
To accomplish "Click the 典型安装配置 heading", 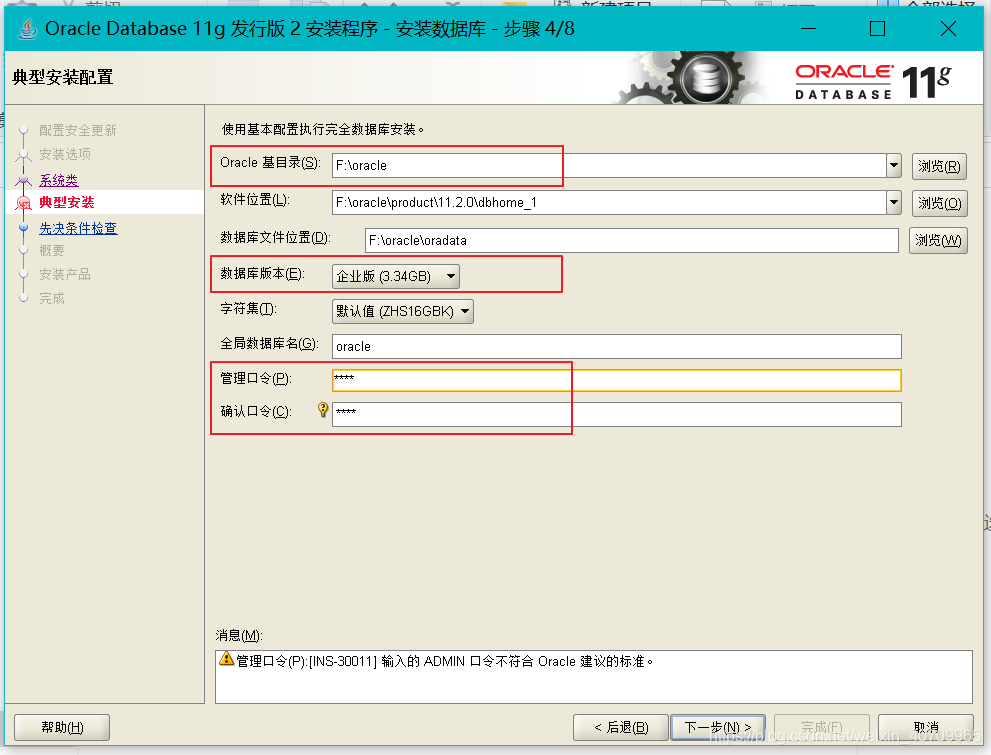I will [x=63, y=77].
